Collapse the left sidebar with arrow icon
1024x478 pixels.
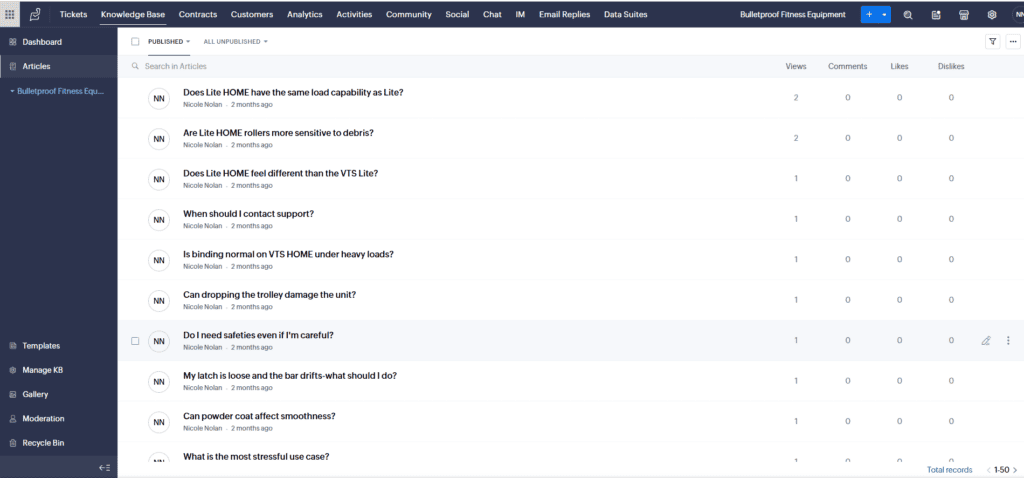pos(104,468)
